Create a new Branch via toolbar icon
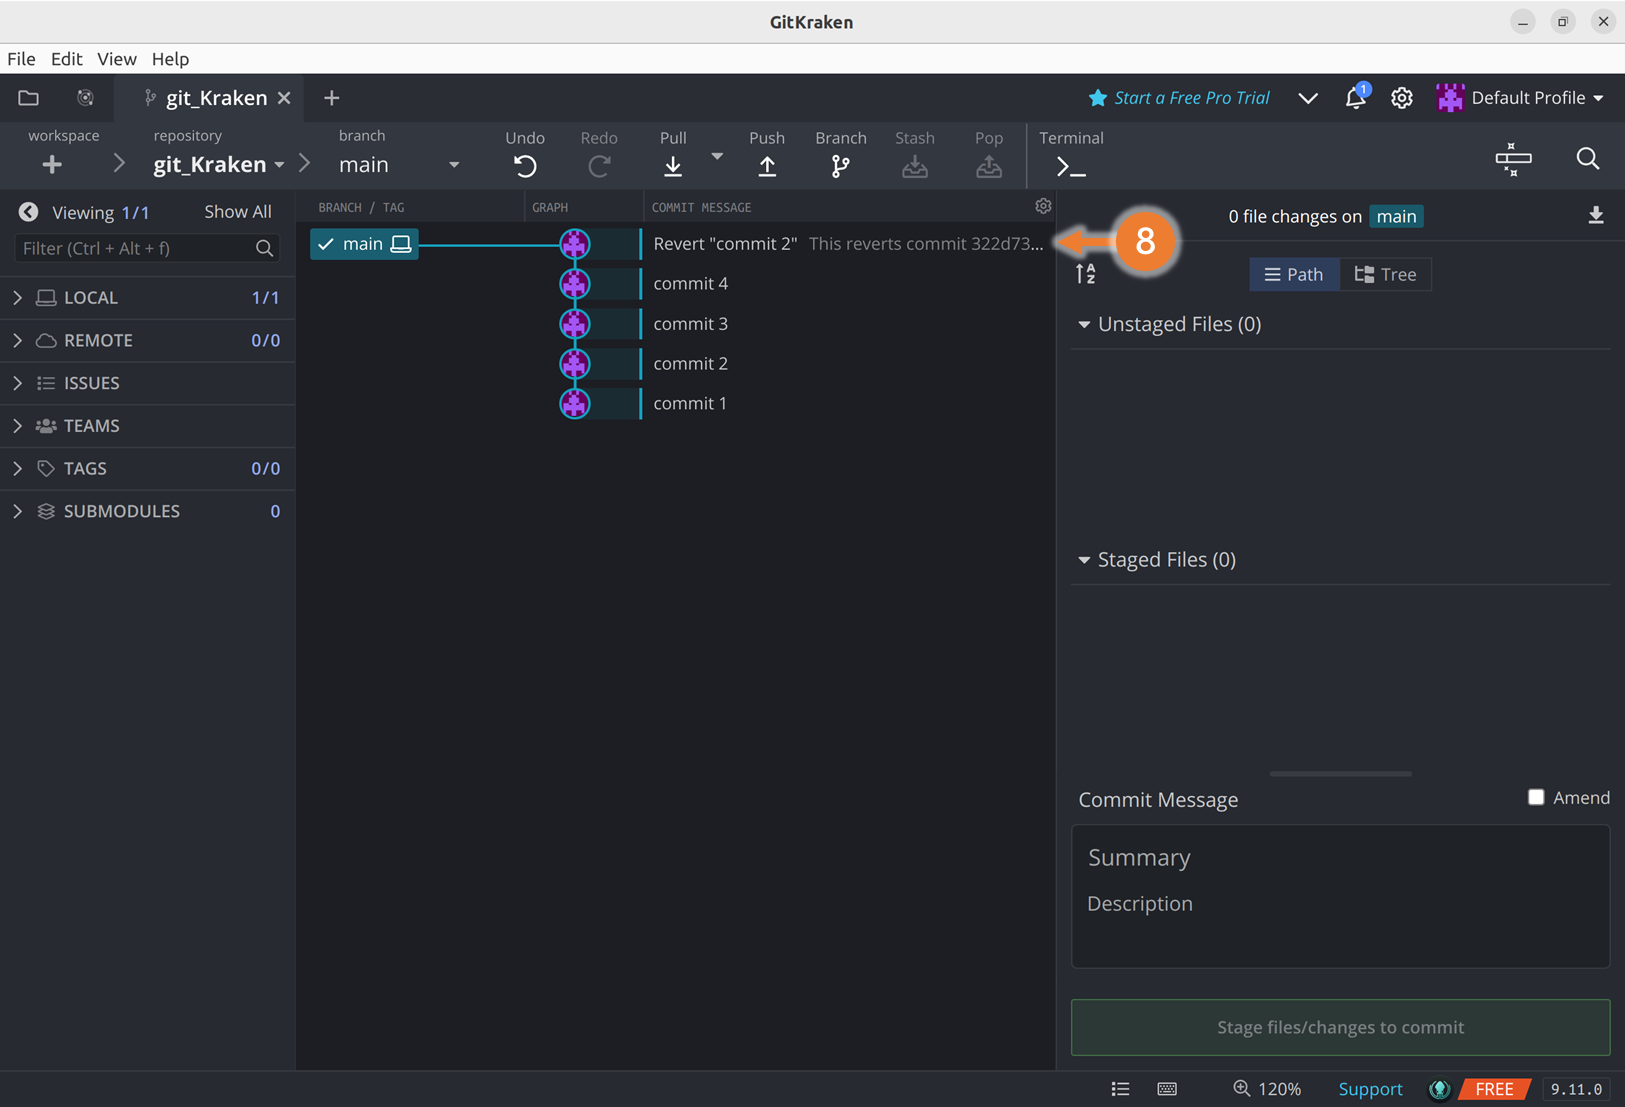Screen dimensions: 1625x1107 [840, 166]
